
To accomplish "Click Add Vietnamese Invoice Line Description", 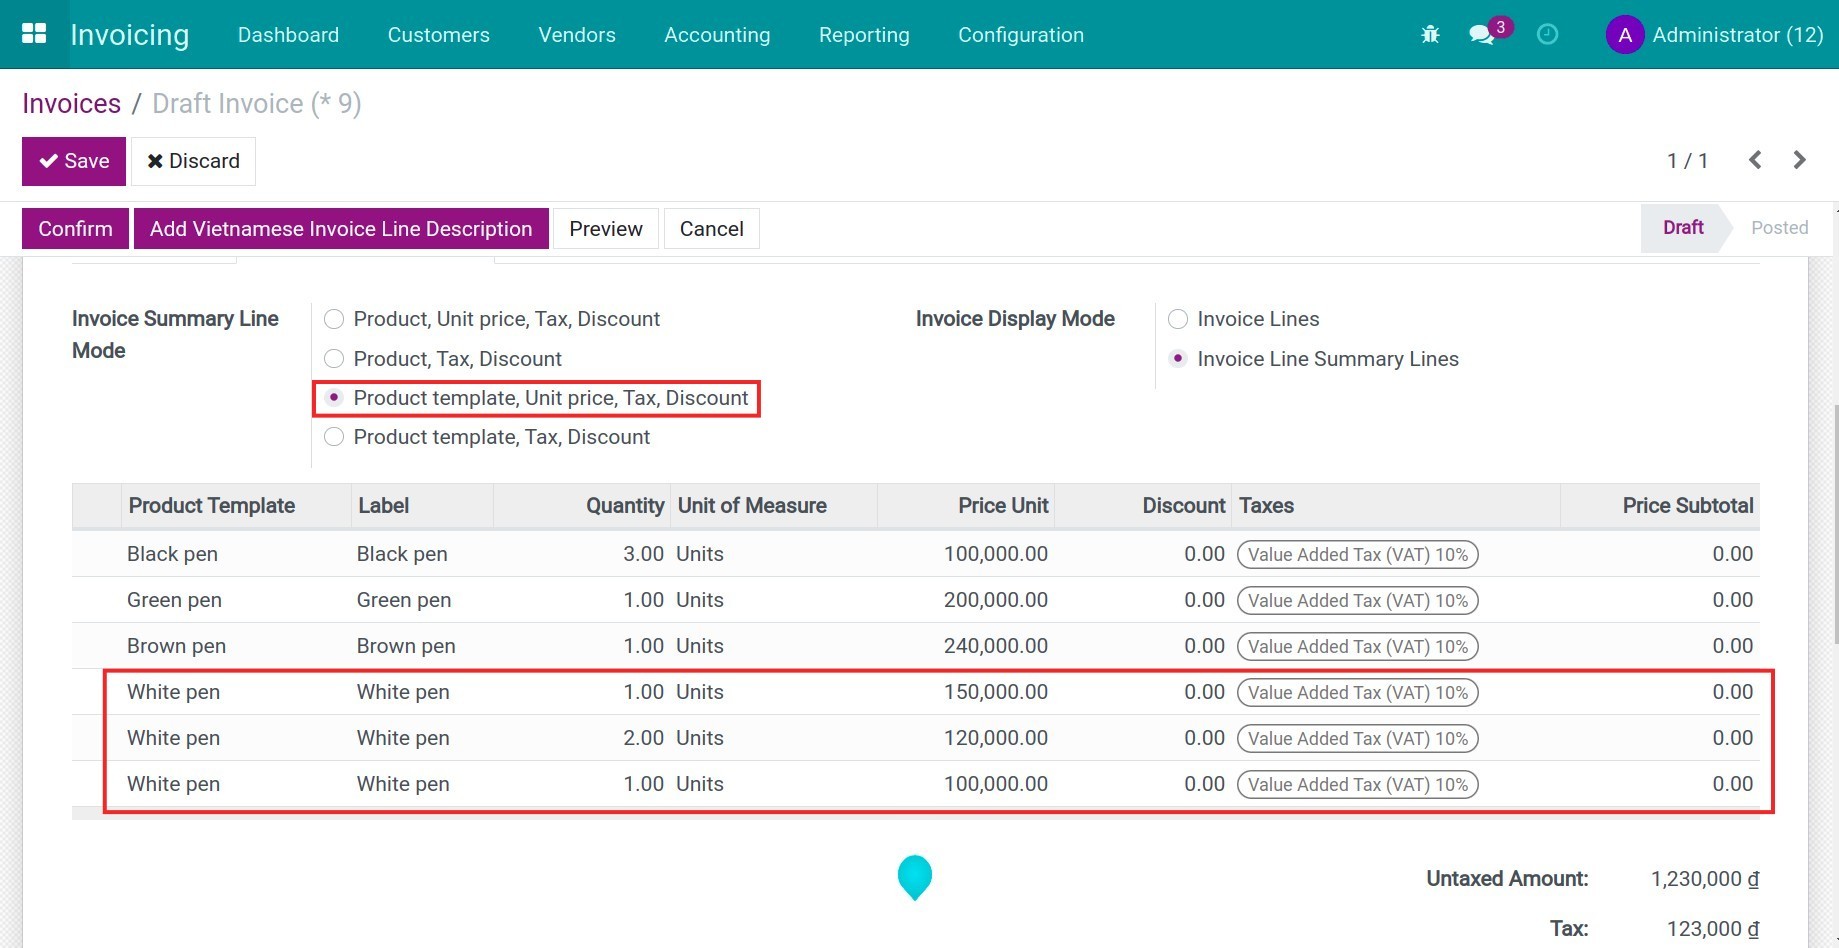I will coord(341,228).
